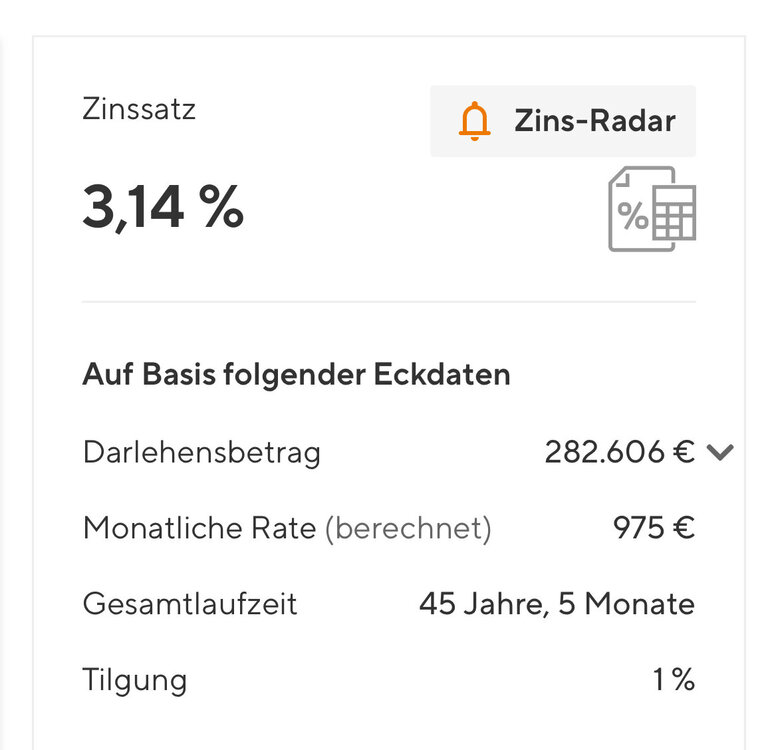Viewport: 778px width, 750px height.
Task: Click the Zinssatz label
Action: pyautogui.click(x=139, y=108)
